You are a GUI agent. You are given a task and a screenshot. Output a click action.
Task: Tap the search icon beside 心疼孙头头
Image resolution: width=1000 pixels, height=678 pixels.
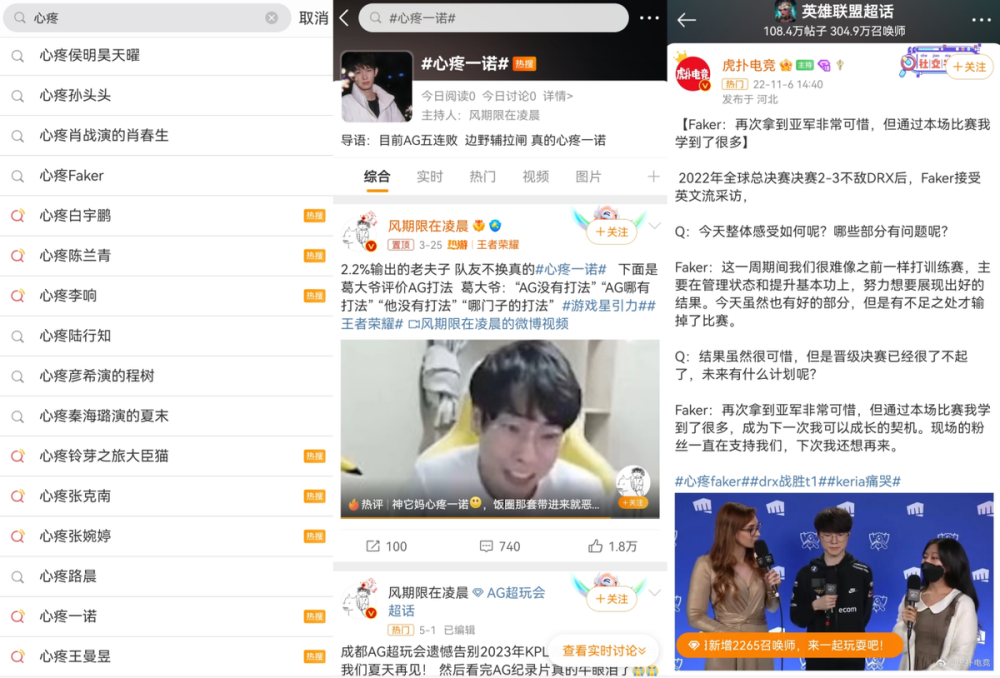[x=18, y=96]
